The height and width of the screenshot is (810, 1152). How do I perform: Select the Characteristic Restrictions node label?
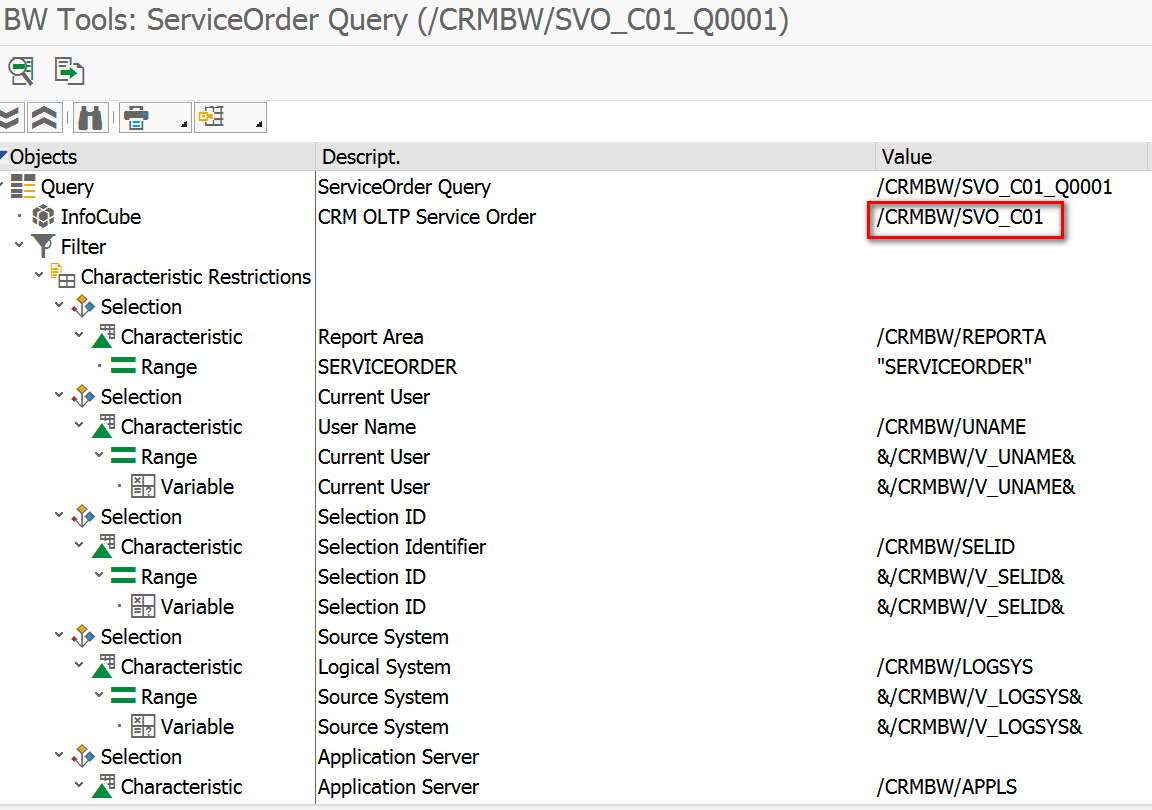click(x=196, y=277)
